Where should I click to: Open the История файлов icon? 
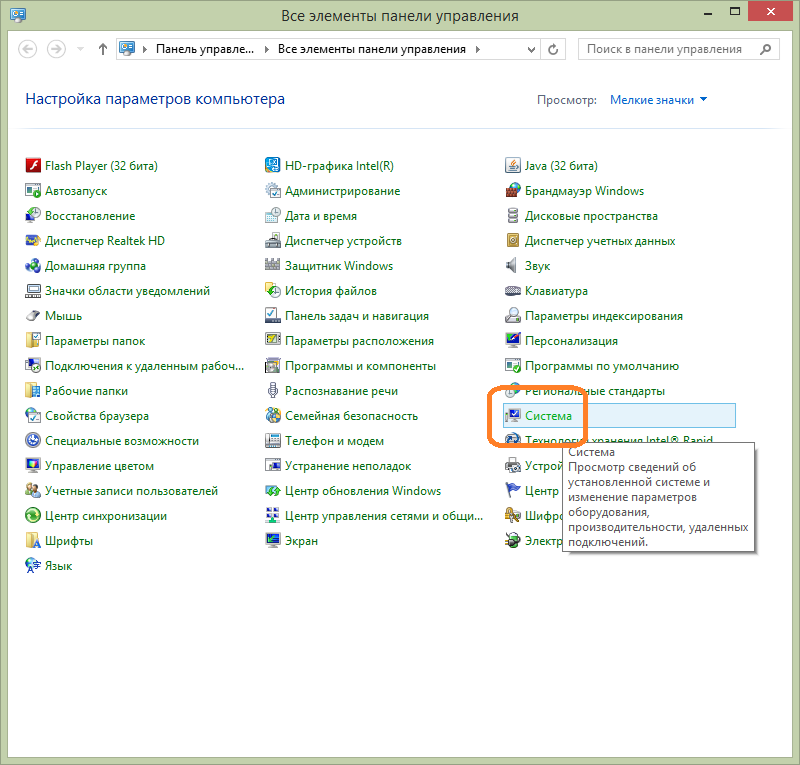click(x=273, y=290)
